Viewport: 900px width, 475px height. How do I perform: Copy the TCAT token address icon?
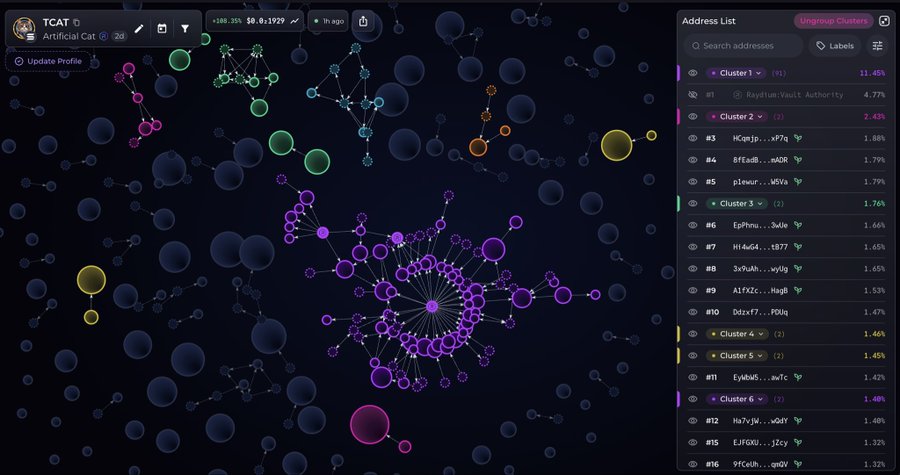[x=77, y=23]
